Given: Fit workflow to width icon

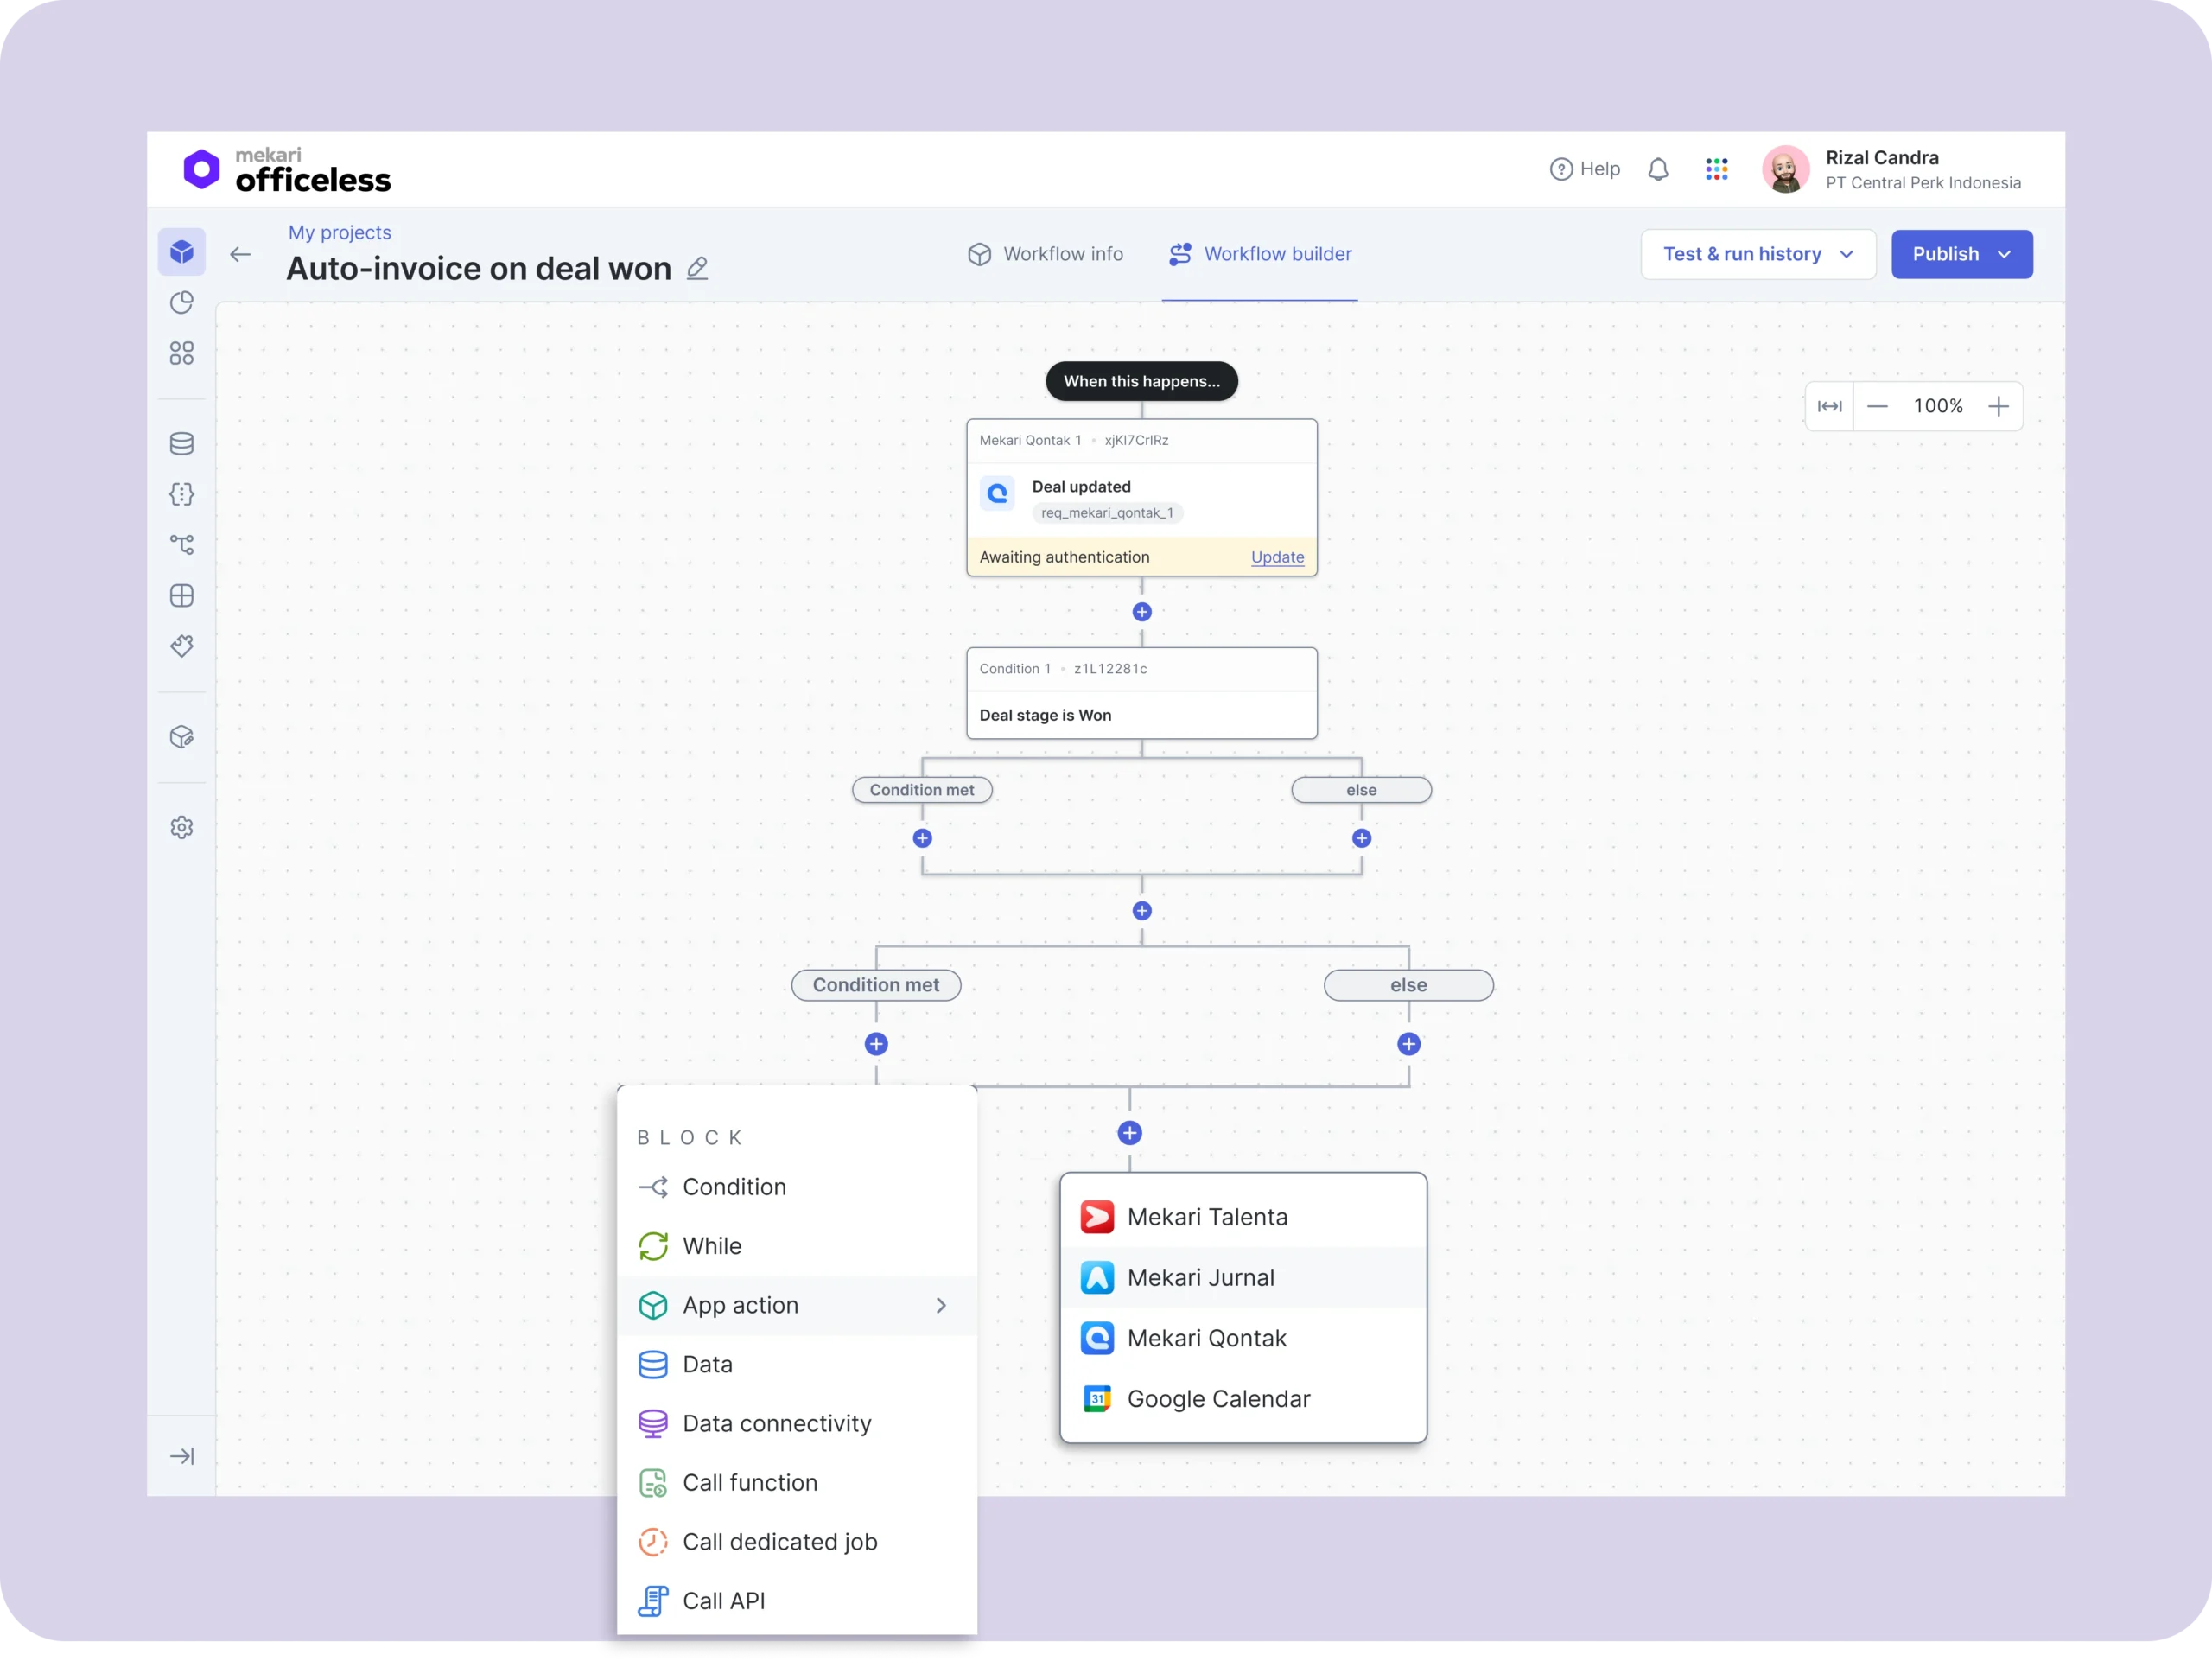Looking at the screenshot, I should [x=1830, y=406].
